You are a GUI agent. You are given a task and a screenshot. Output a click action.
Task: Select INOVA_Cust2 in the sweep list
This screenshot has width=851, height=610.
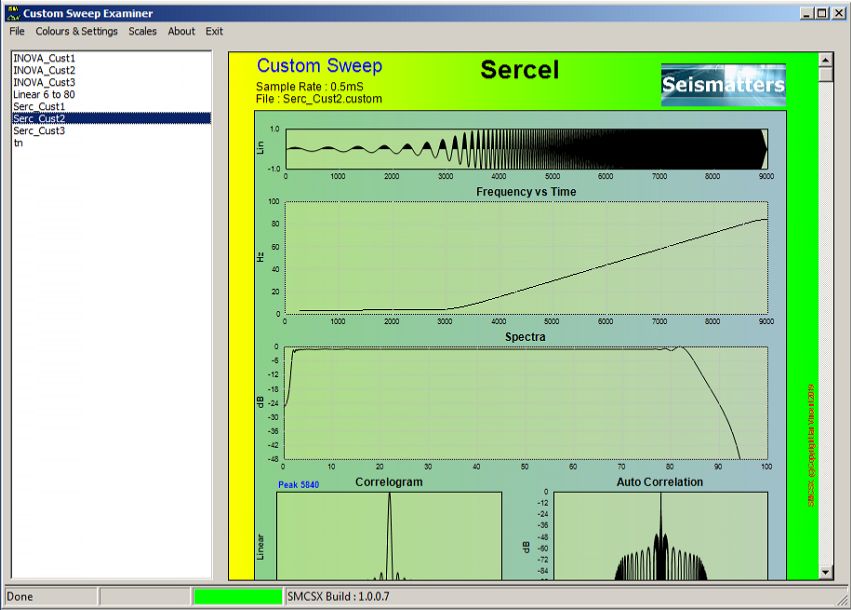[111, 70]
